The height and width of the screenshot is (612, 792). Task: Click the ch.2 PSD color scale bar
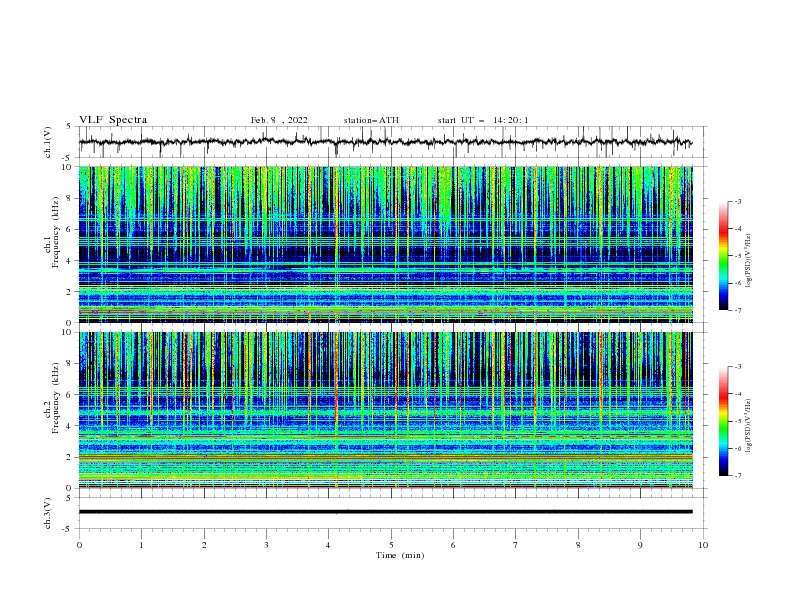[724, 421]
